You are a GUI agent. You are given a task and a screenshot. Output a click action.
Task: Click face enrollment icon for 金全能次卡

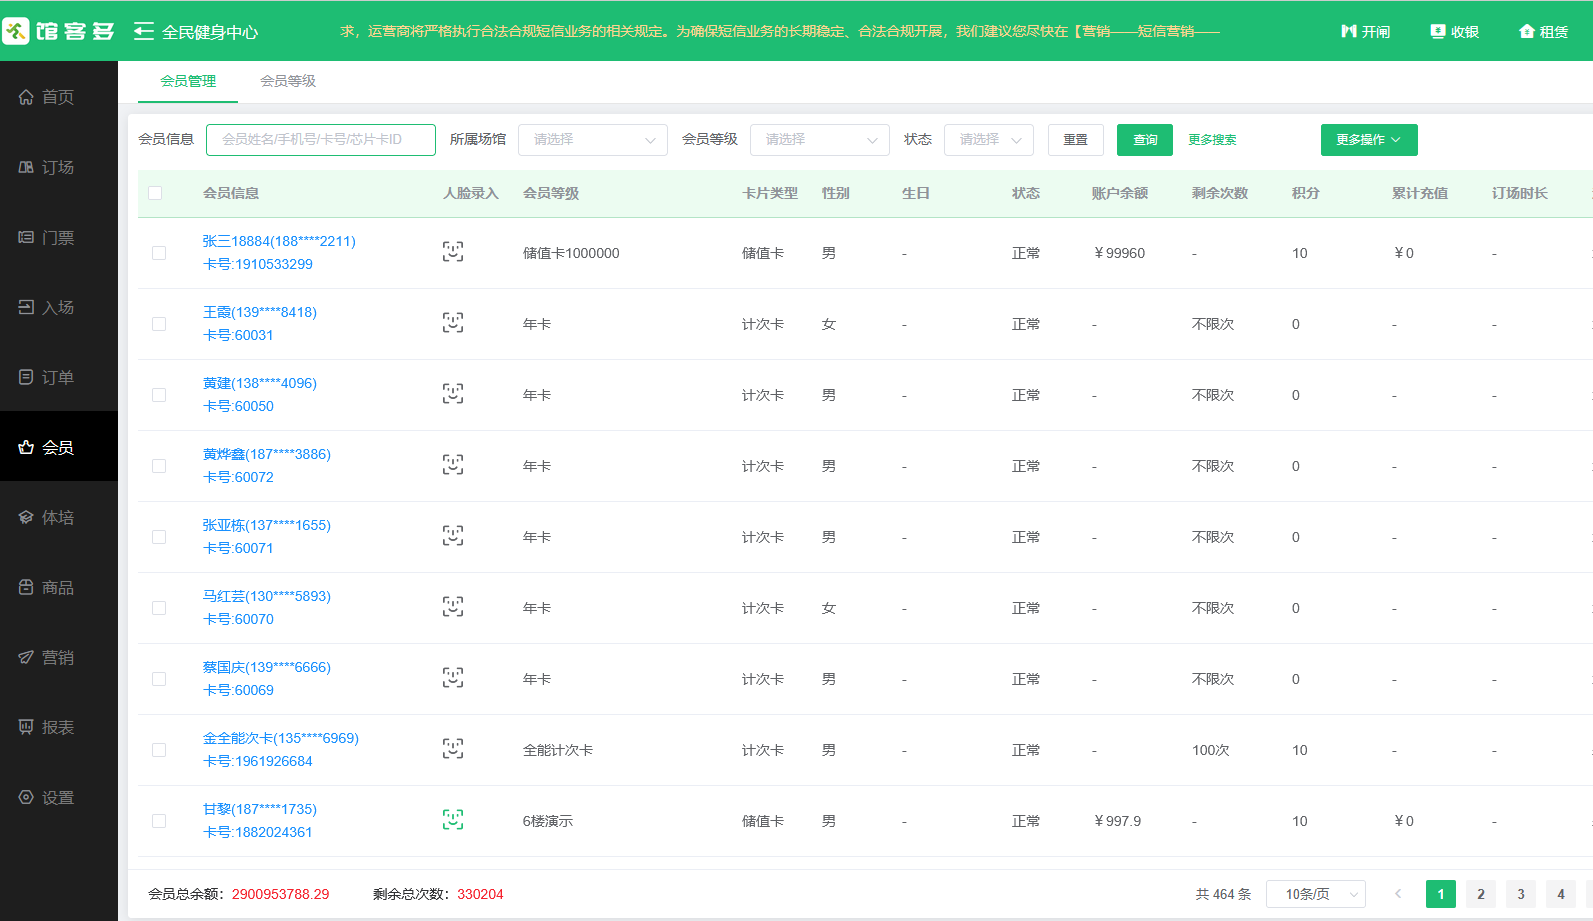453,749
